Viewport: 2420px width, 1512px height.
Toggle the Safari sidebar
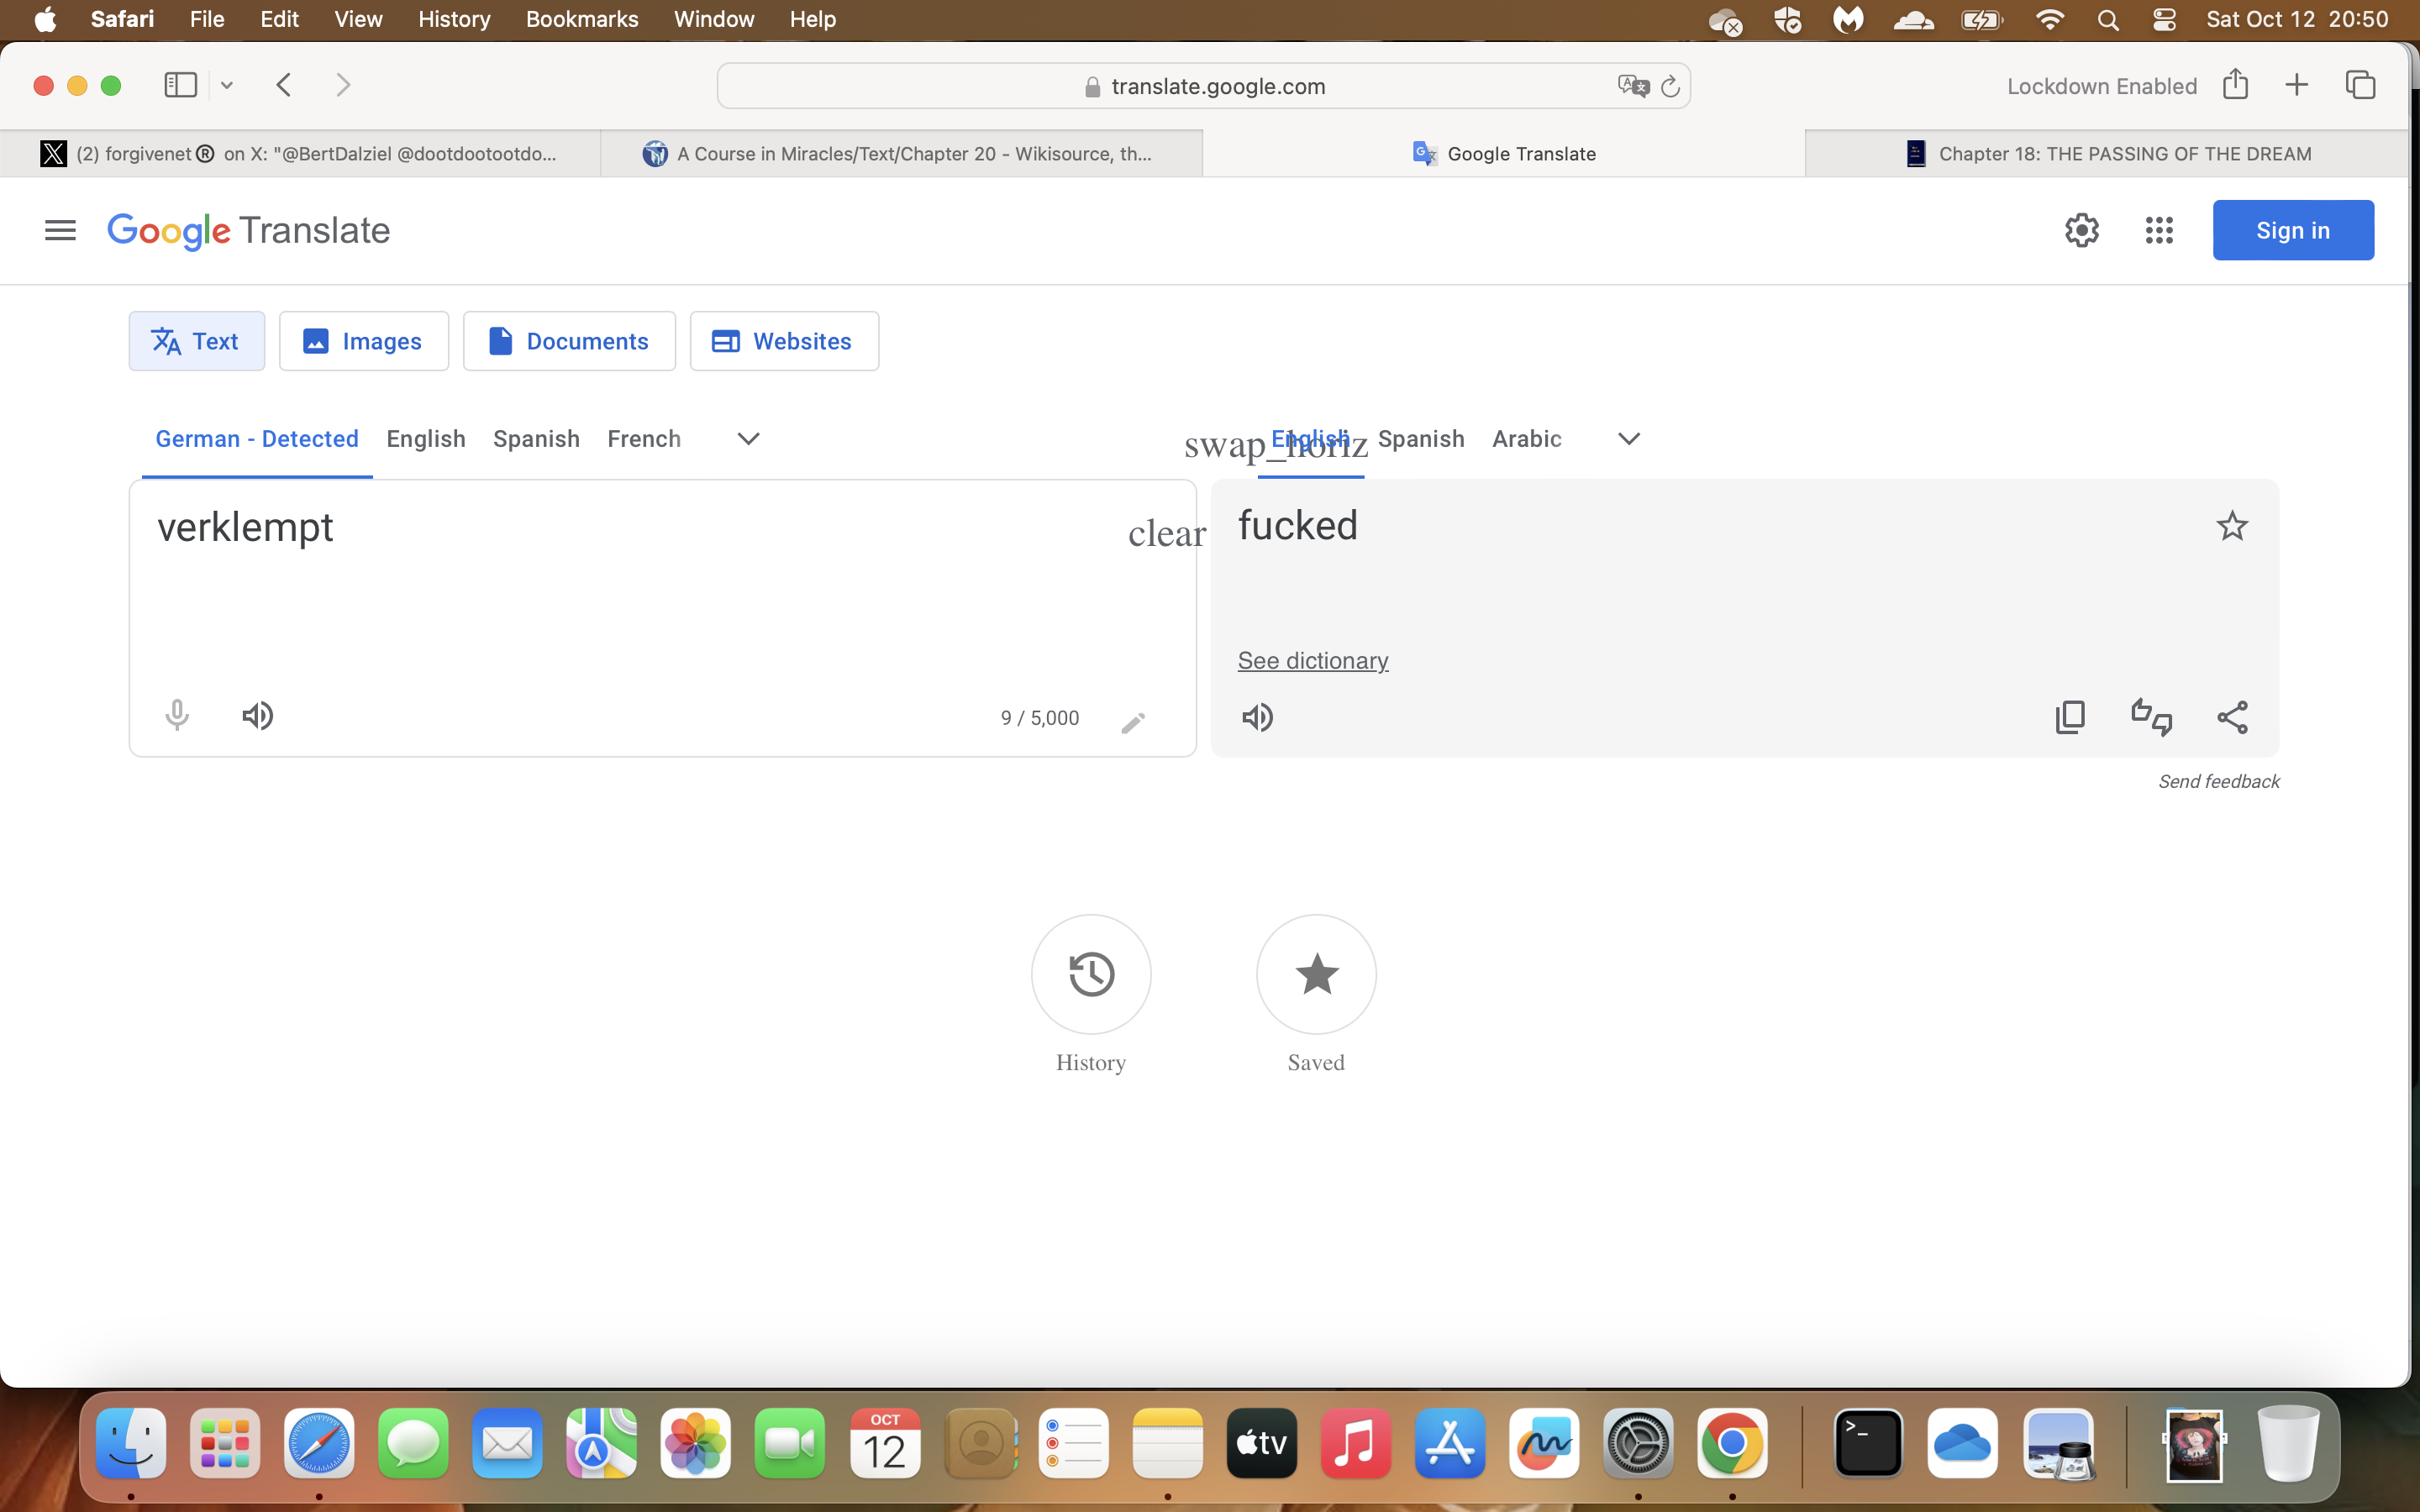(x=180, y=85)
